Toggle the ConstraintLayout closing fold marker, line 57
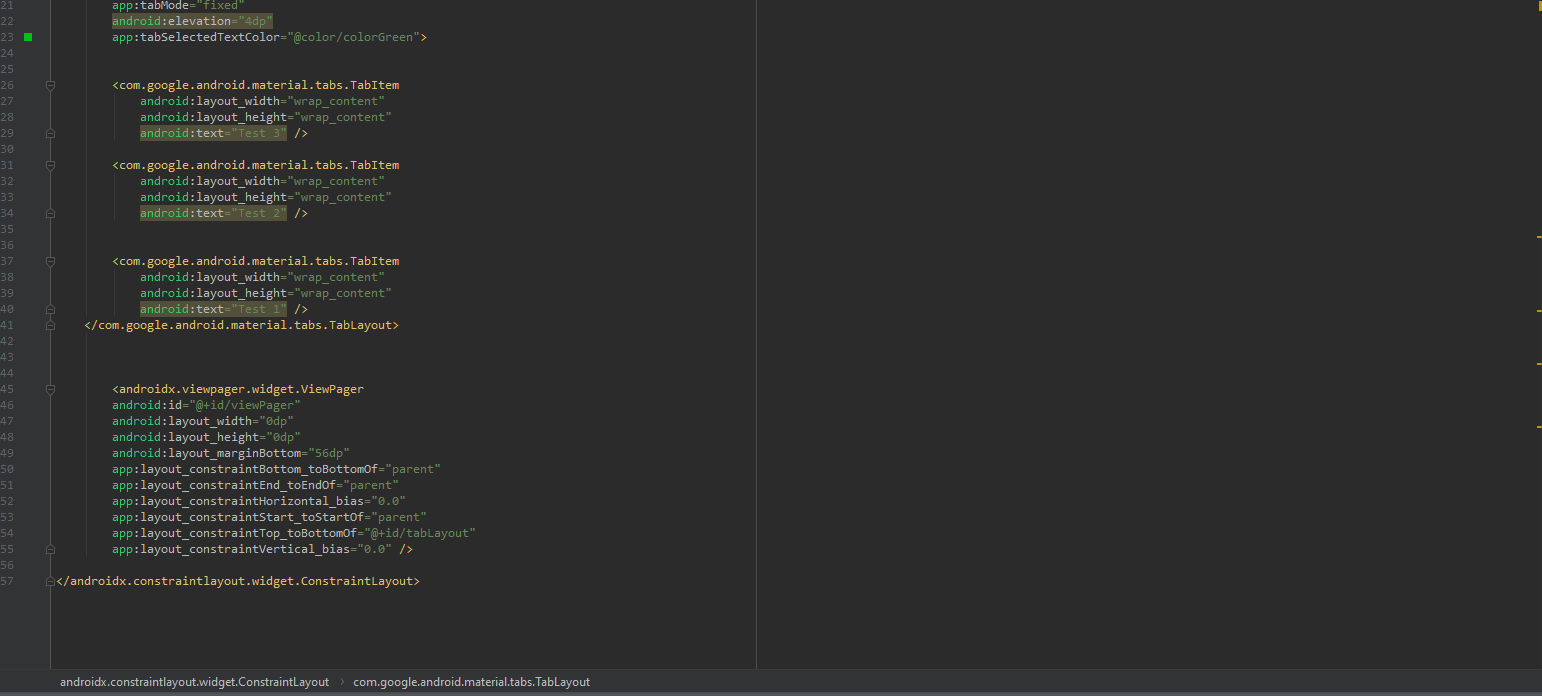 50,581
